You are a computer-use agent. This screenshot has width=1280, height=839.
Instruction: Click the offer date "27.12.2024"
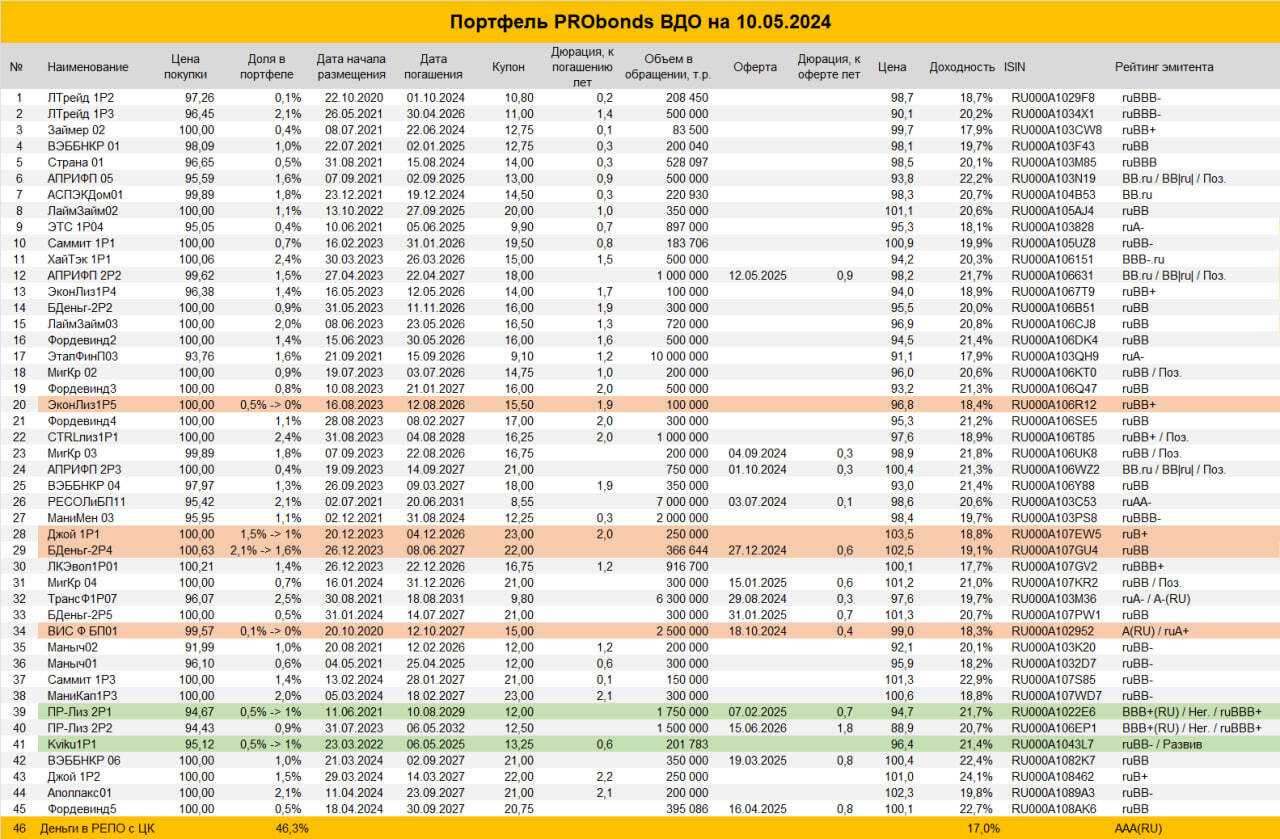coord(759,549)
